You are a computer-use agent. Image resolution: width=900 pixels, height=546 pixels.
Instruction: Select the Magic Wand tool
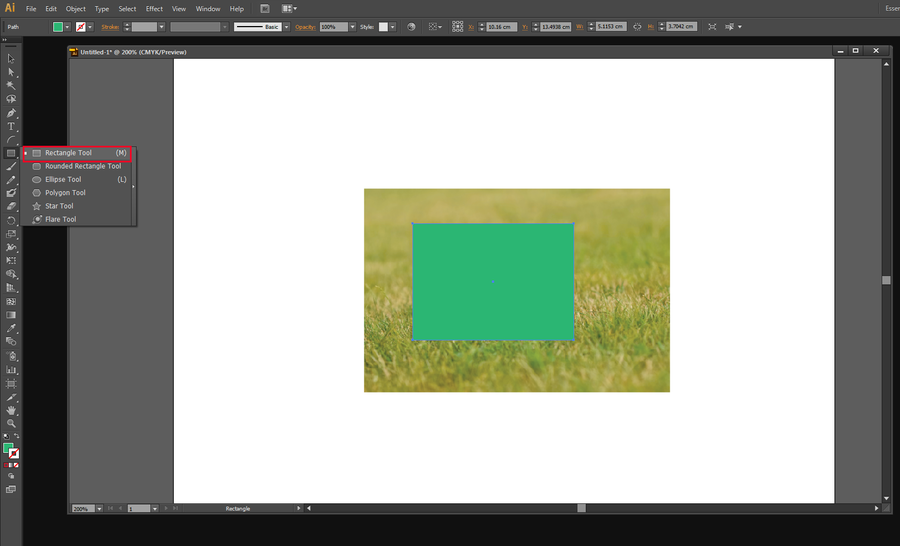(x=11, y=85)
